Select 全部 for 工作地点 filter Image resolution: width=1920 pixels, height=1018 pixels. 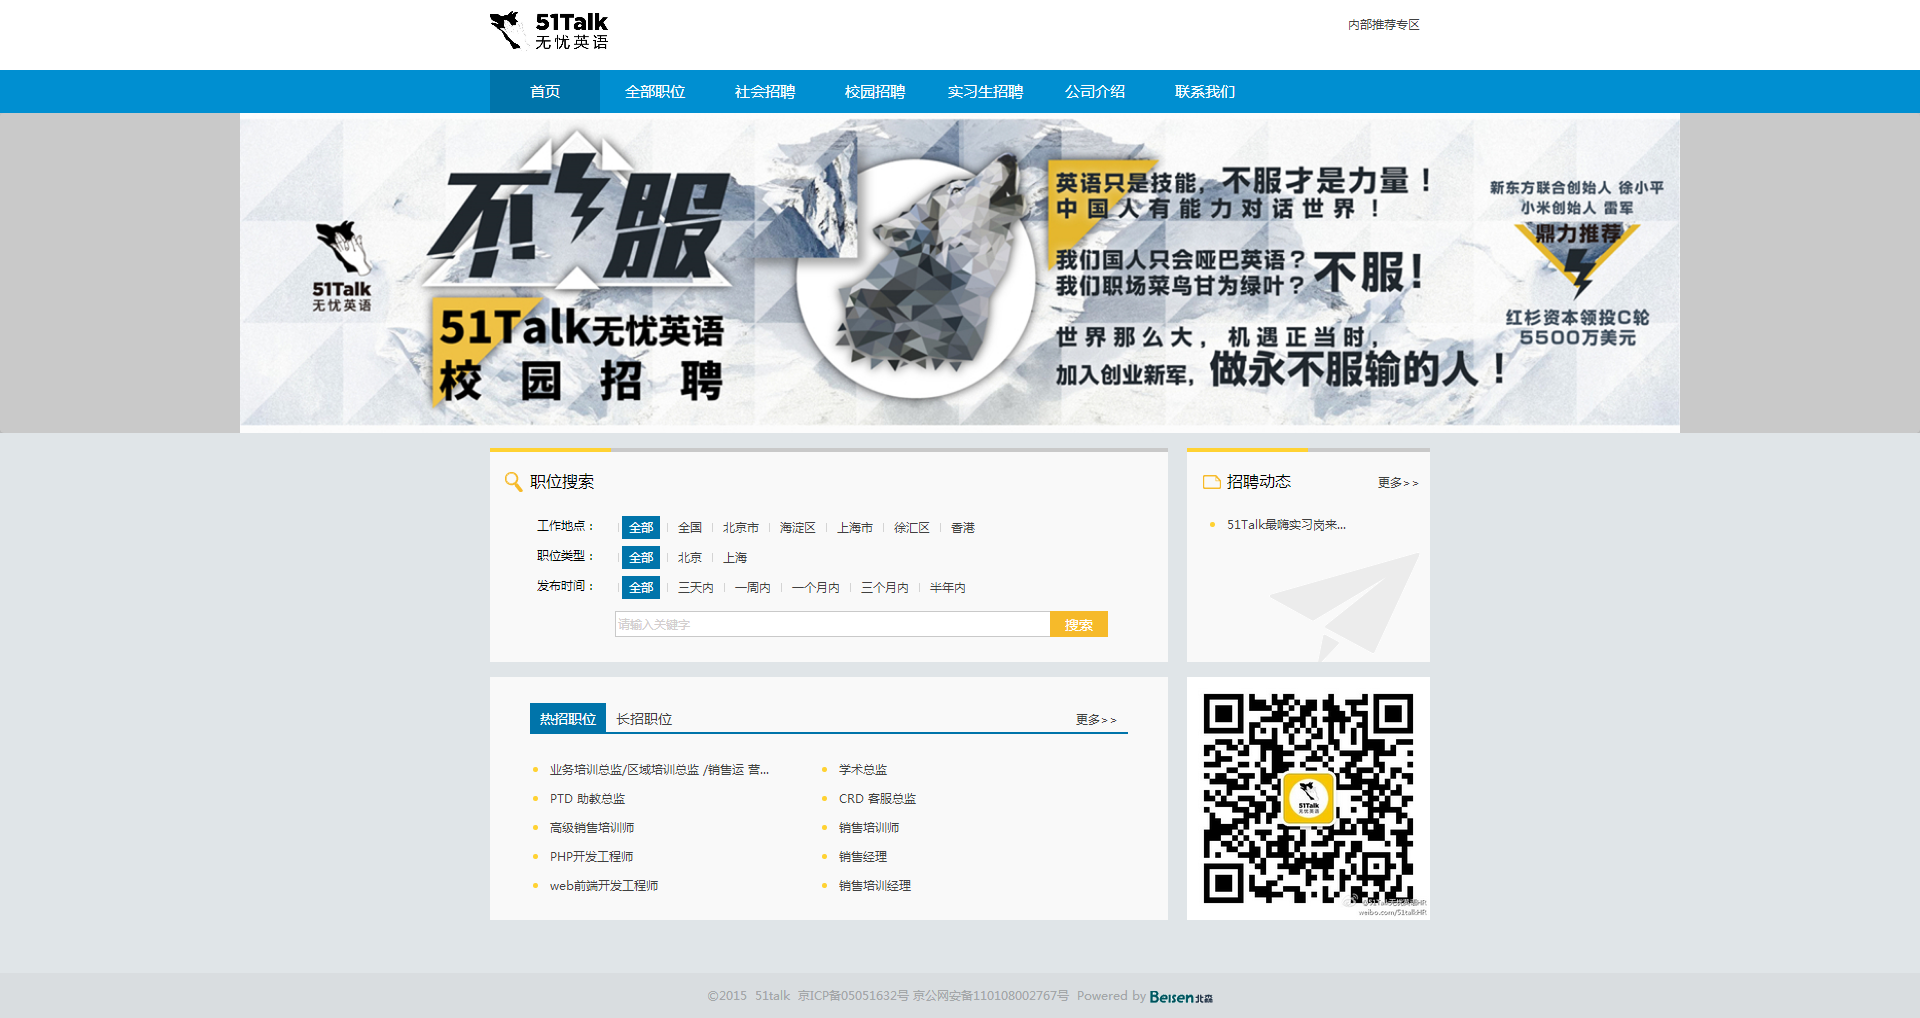click(x=641, y=528)
